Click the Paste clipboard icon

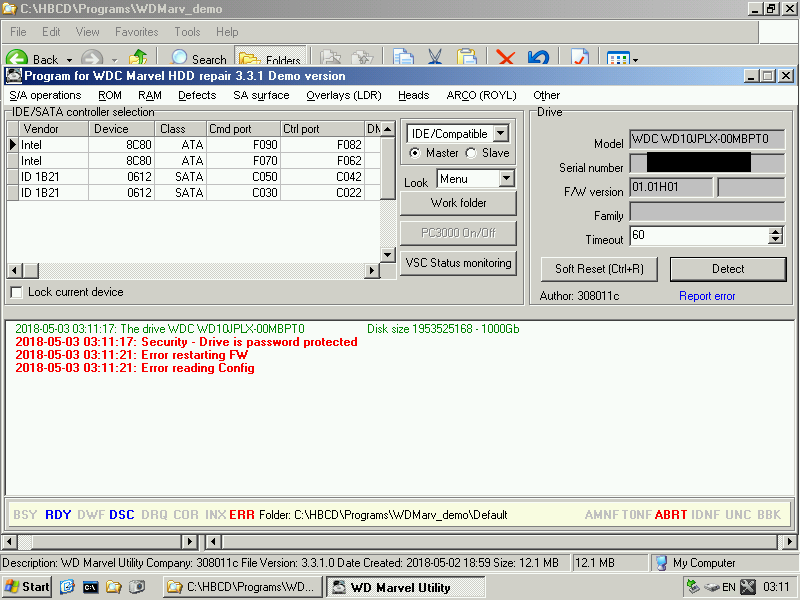click(x=466, y=58)
